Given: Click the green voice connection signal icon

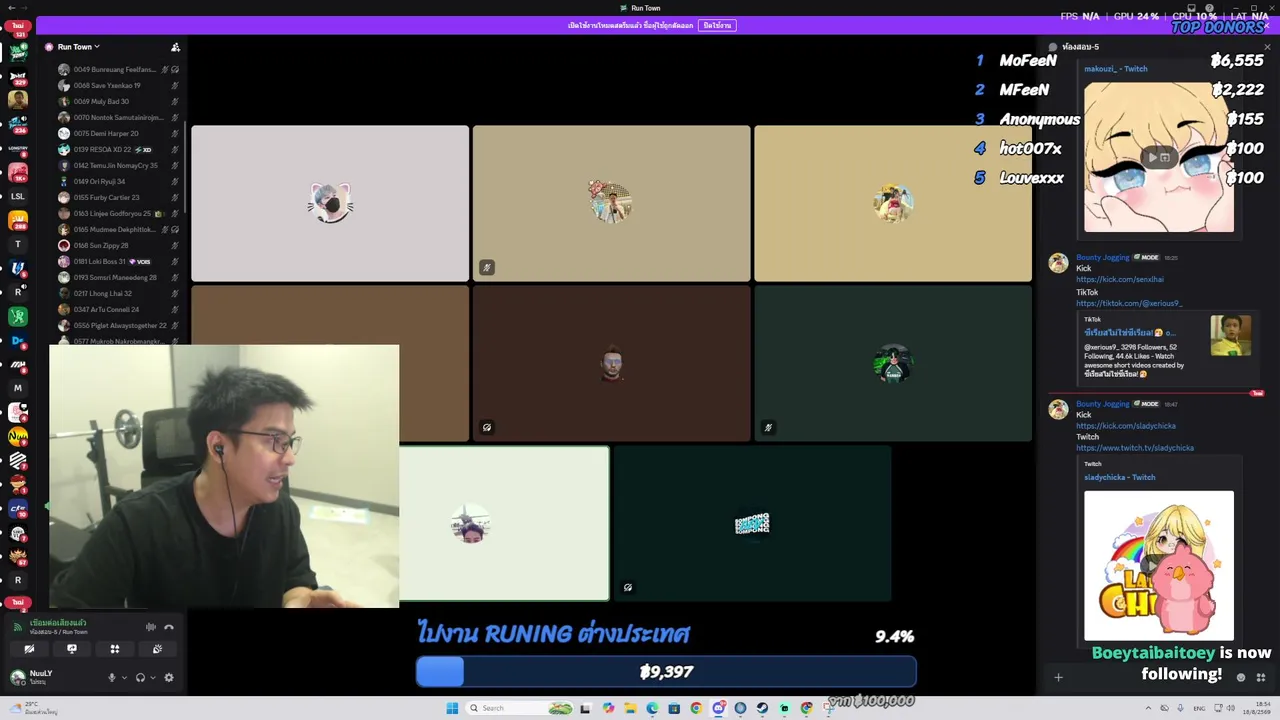Looking at the screenshot, I should pyautogui.click(x=18, y=627).
